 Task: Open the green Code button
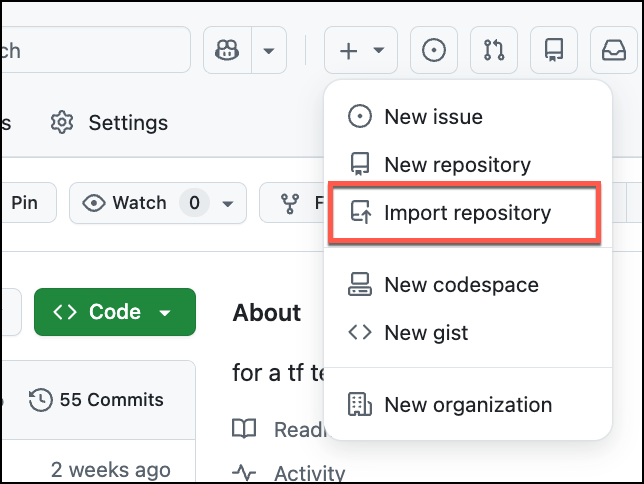click(115, 312)
